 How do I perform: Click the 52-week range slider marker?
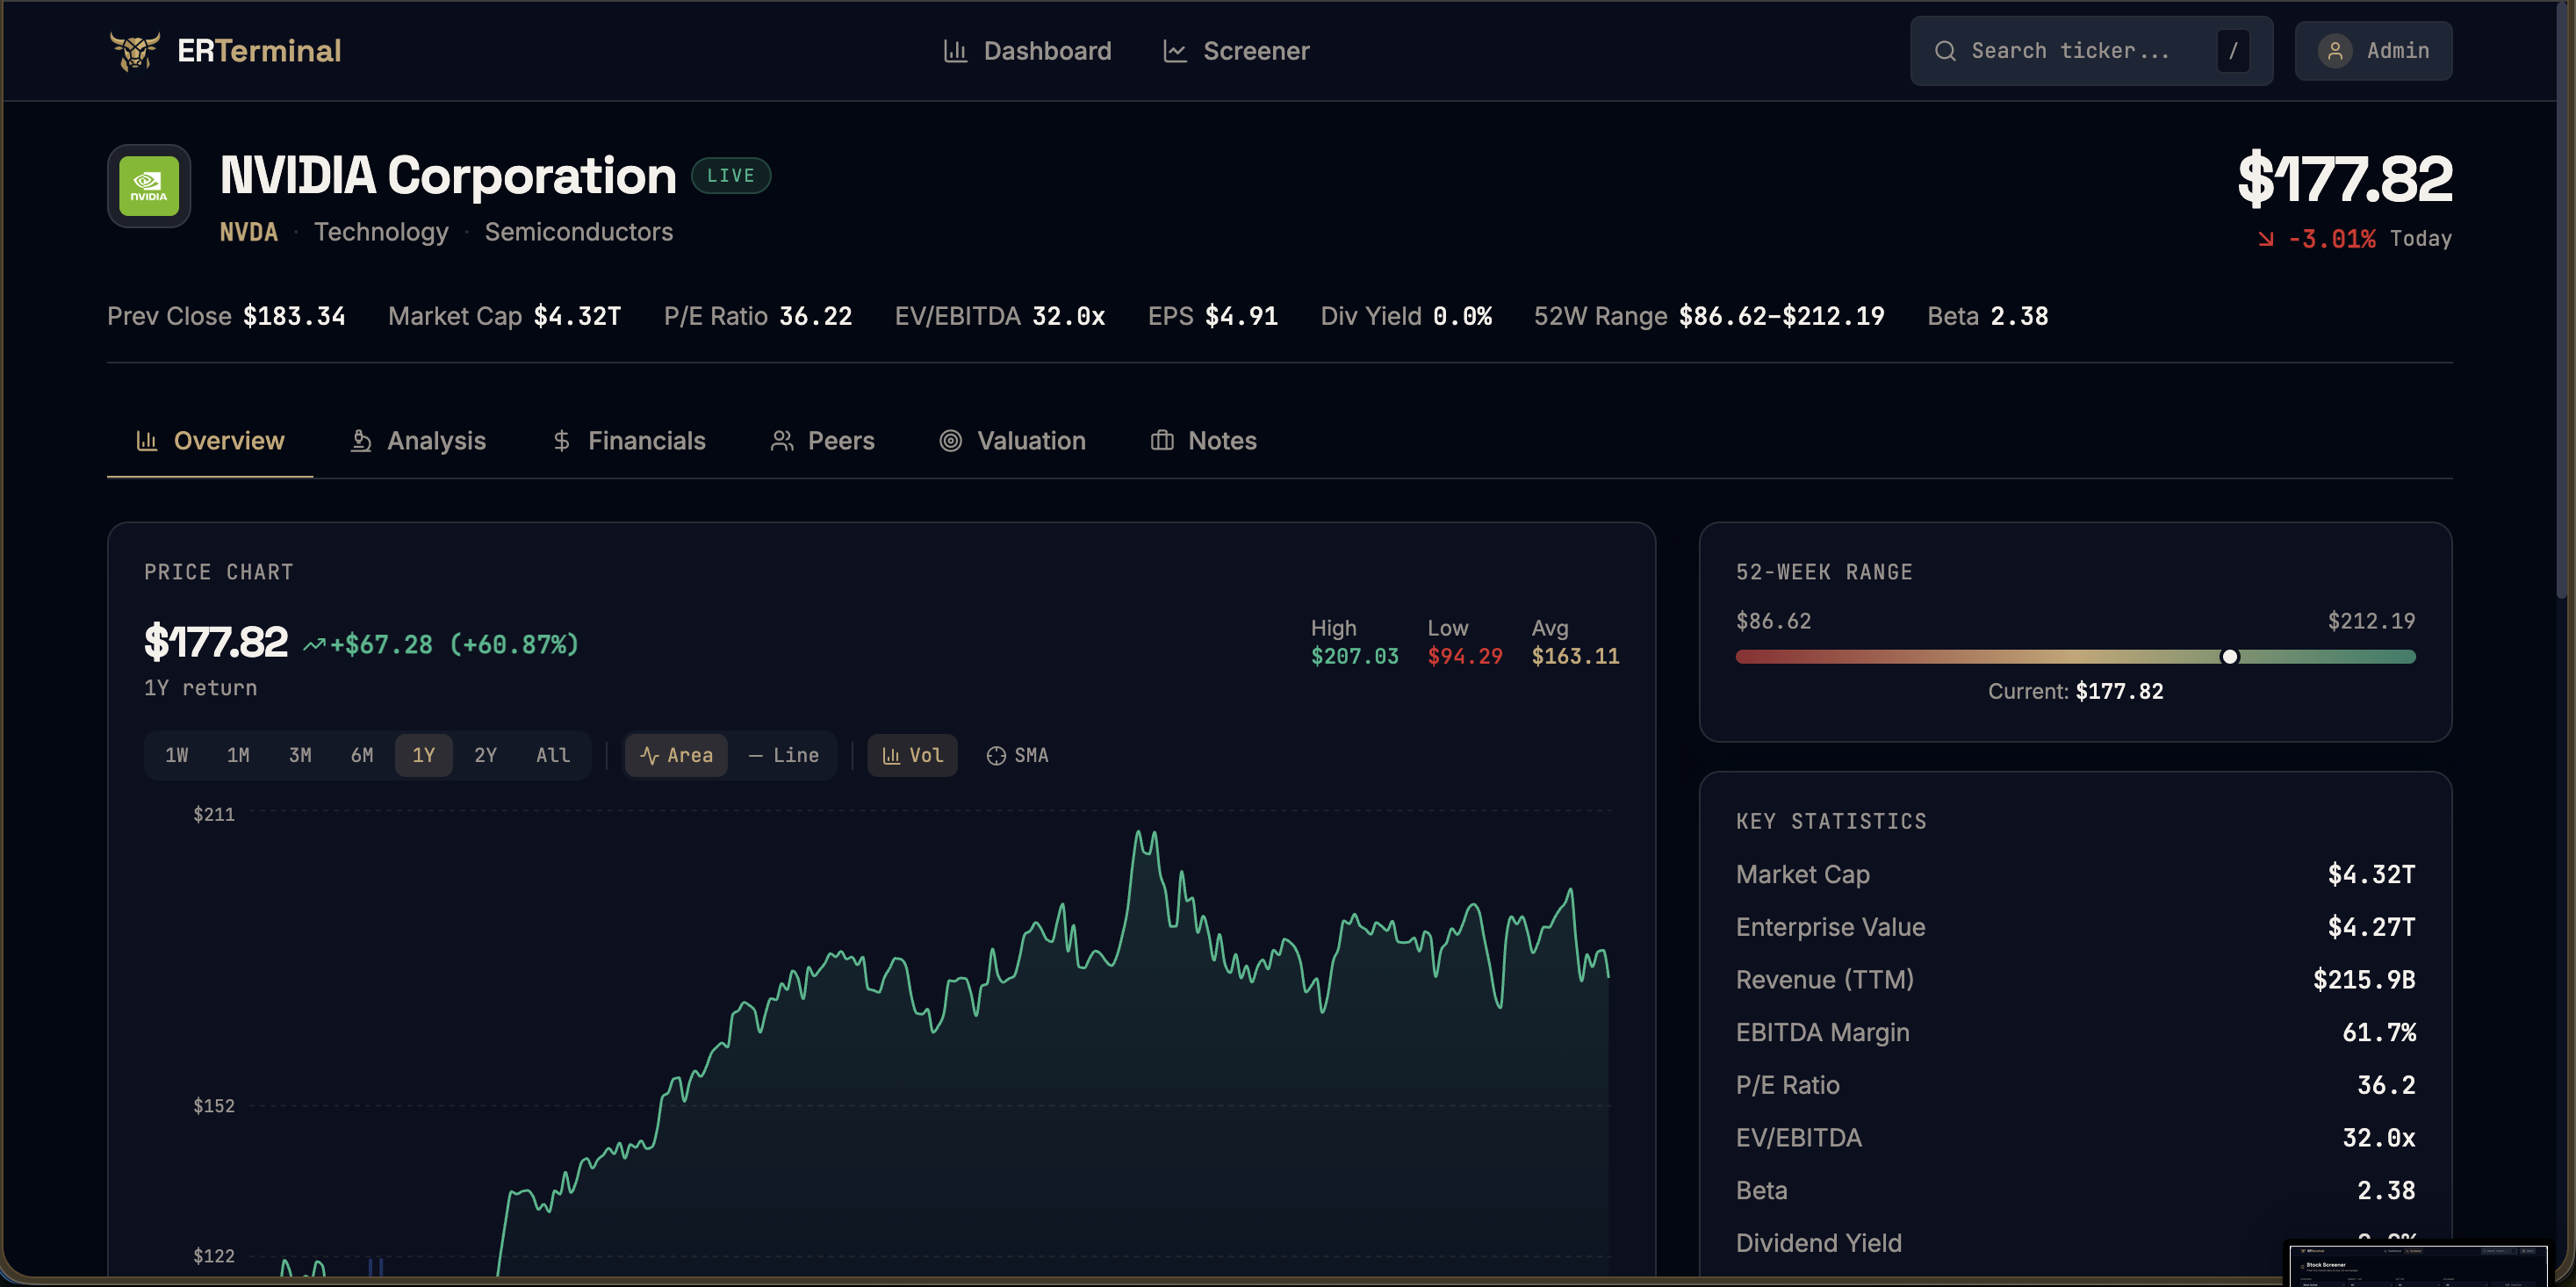[2229, 657]
